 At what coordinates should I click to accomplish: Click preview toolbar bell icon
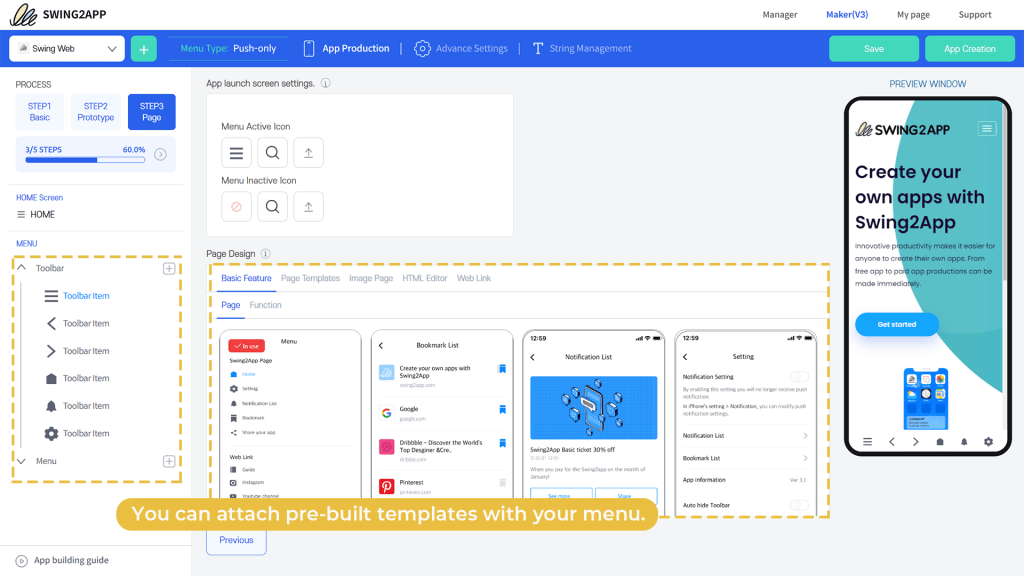[964, 442]
